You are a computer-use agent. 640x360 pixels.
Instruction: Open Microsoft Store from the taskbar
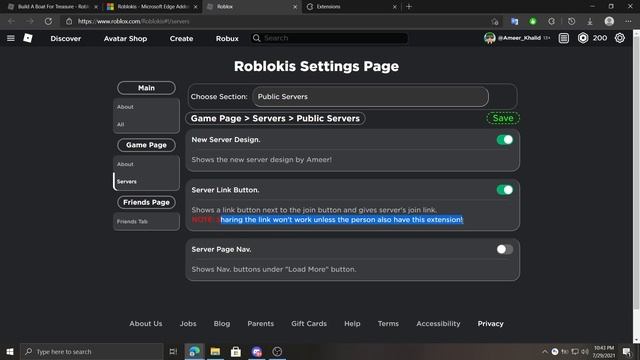(x=236, y=351)
